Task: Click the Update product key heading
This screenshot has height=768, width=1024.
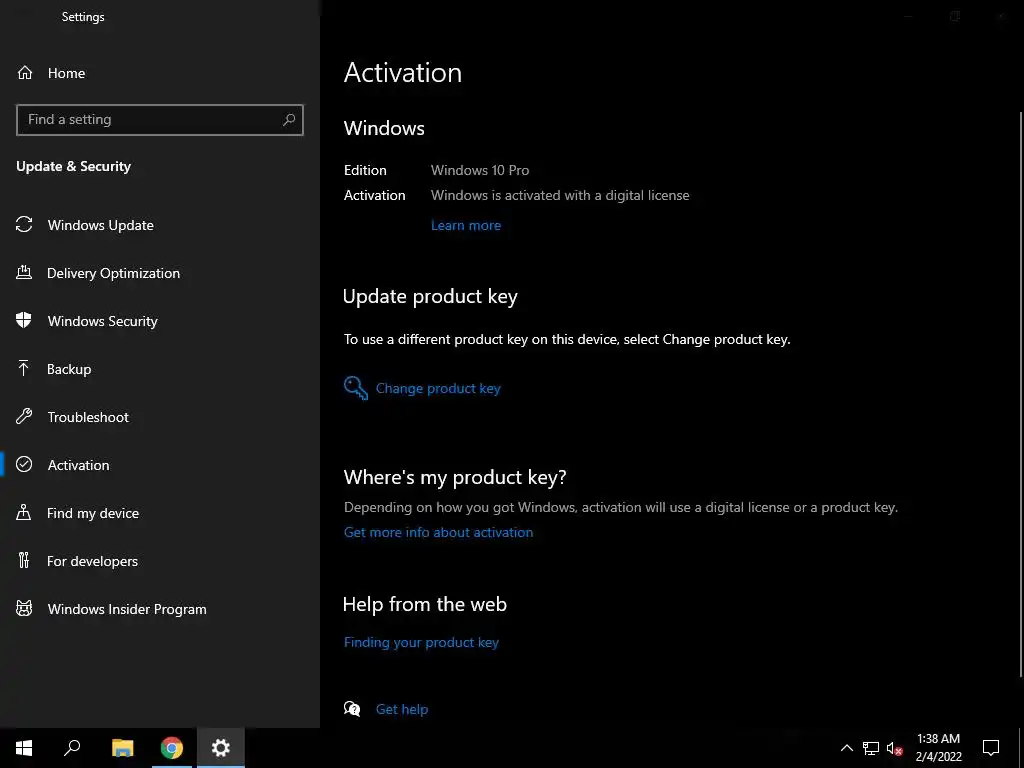Action: point(430,296)
